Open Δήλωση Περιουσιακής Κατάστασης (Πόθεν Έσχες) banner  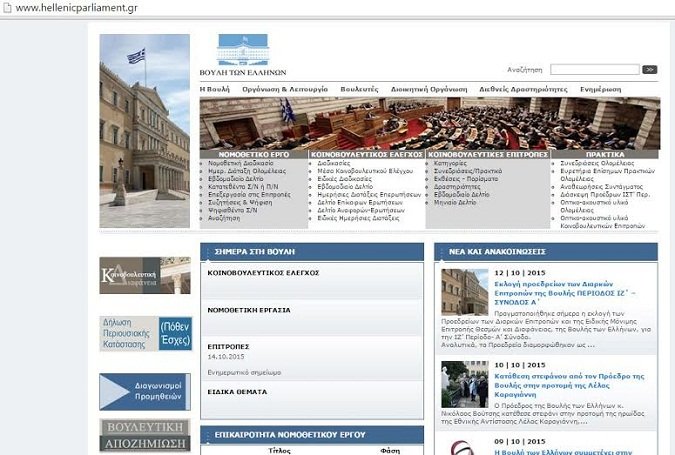tap(146, 334)
